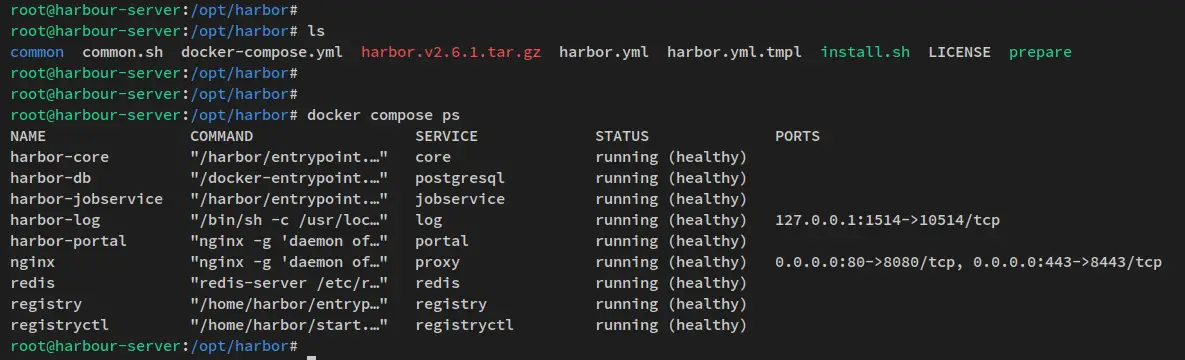Click the nginx container name
This screenshot has height=360, width=1185.
coord(32,262)
